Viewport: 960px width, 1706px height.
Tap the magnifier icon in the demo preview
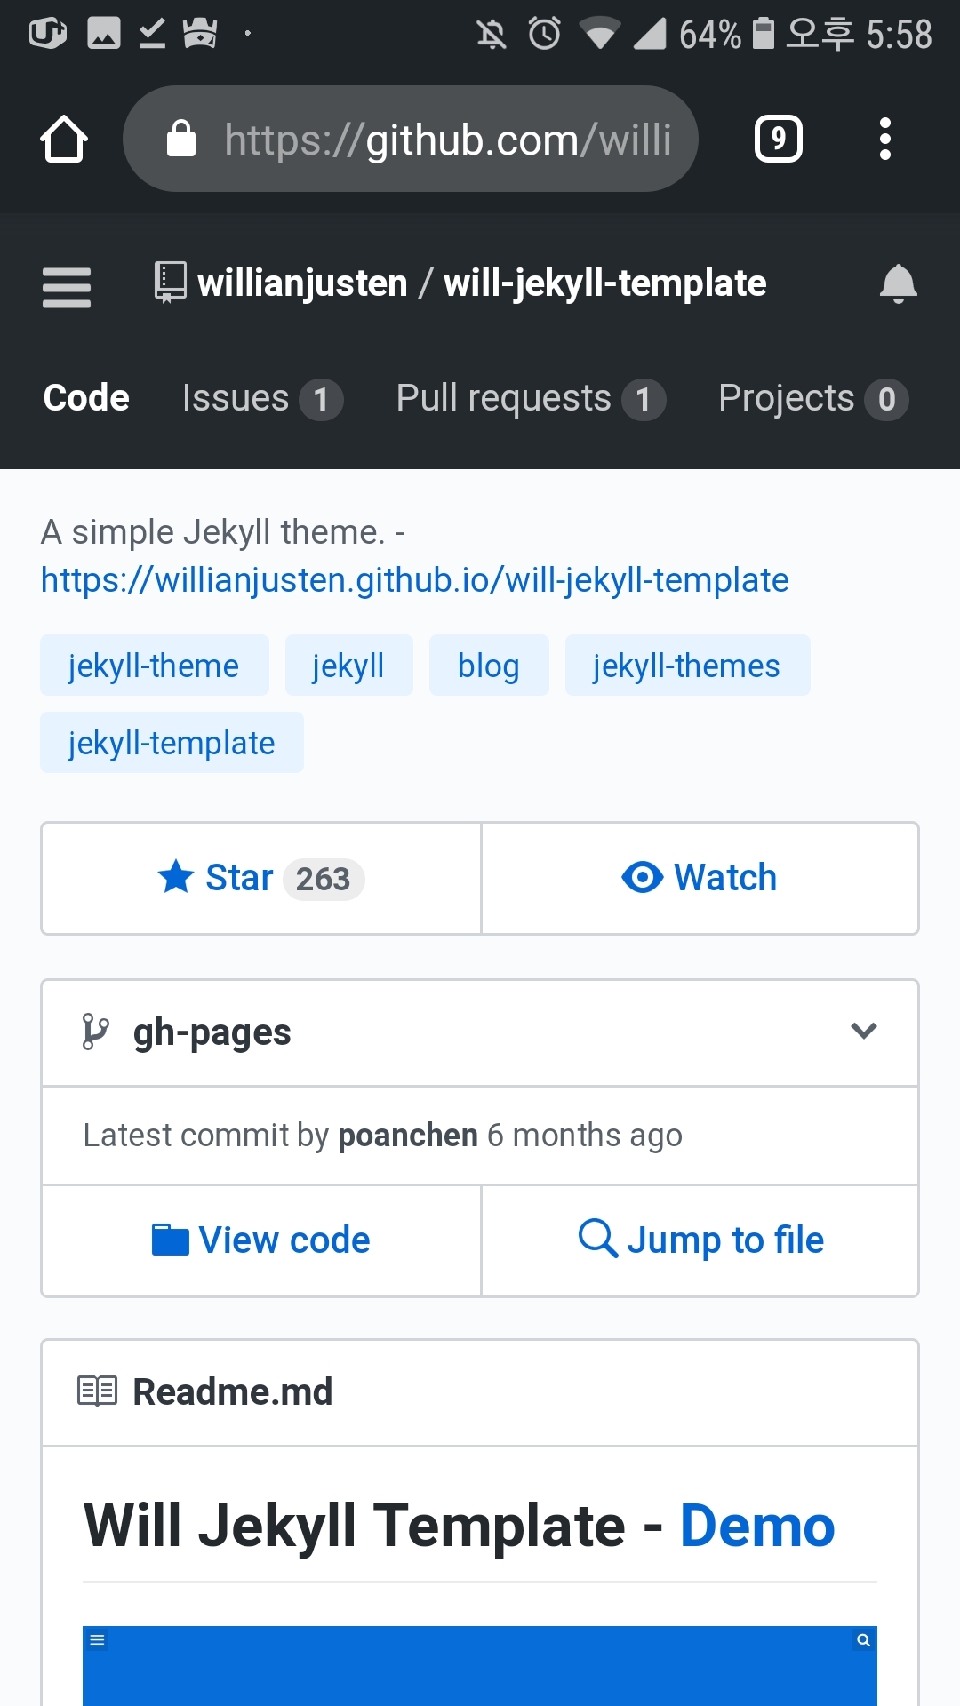coord(863,1640)
